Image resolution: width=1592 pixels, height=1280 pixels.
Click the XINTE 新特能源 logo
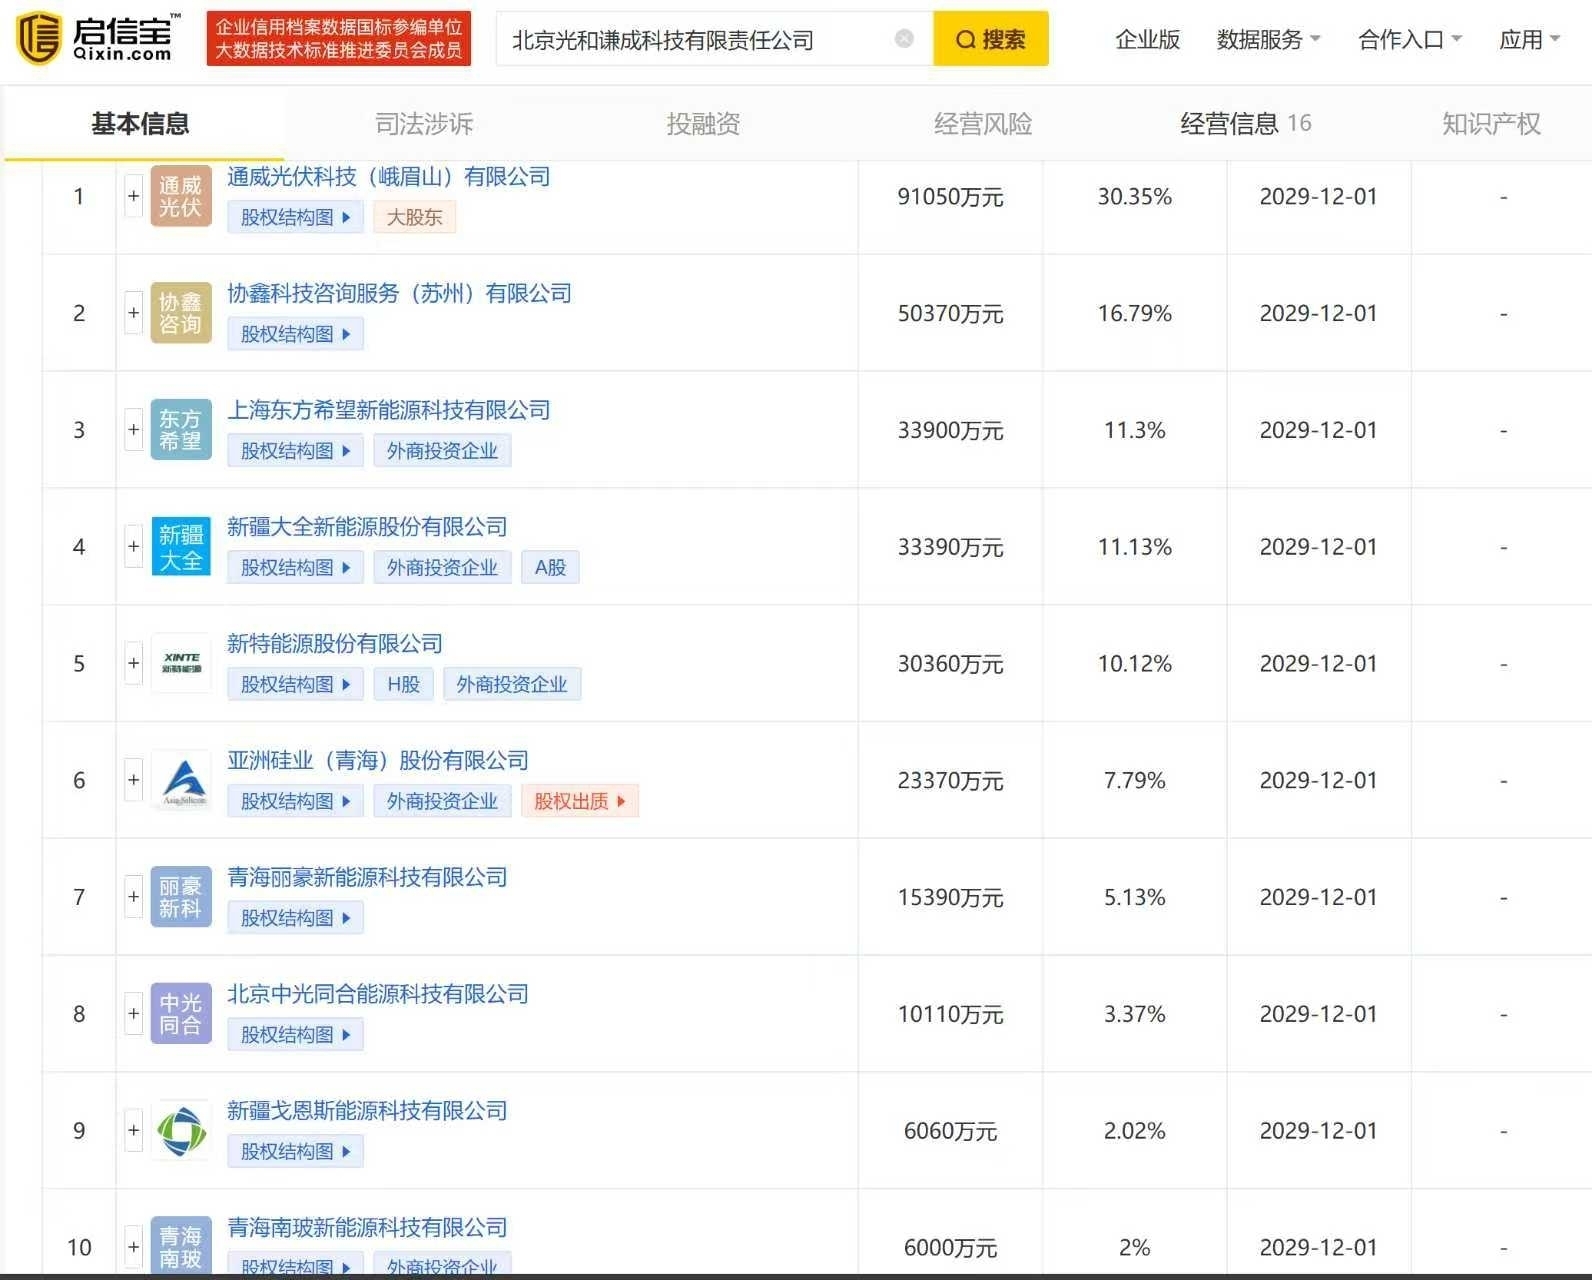pos(181,664)
